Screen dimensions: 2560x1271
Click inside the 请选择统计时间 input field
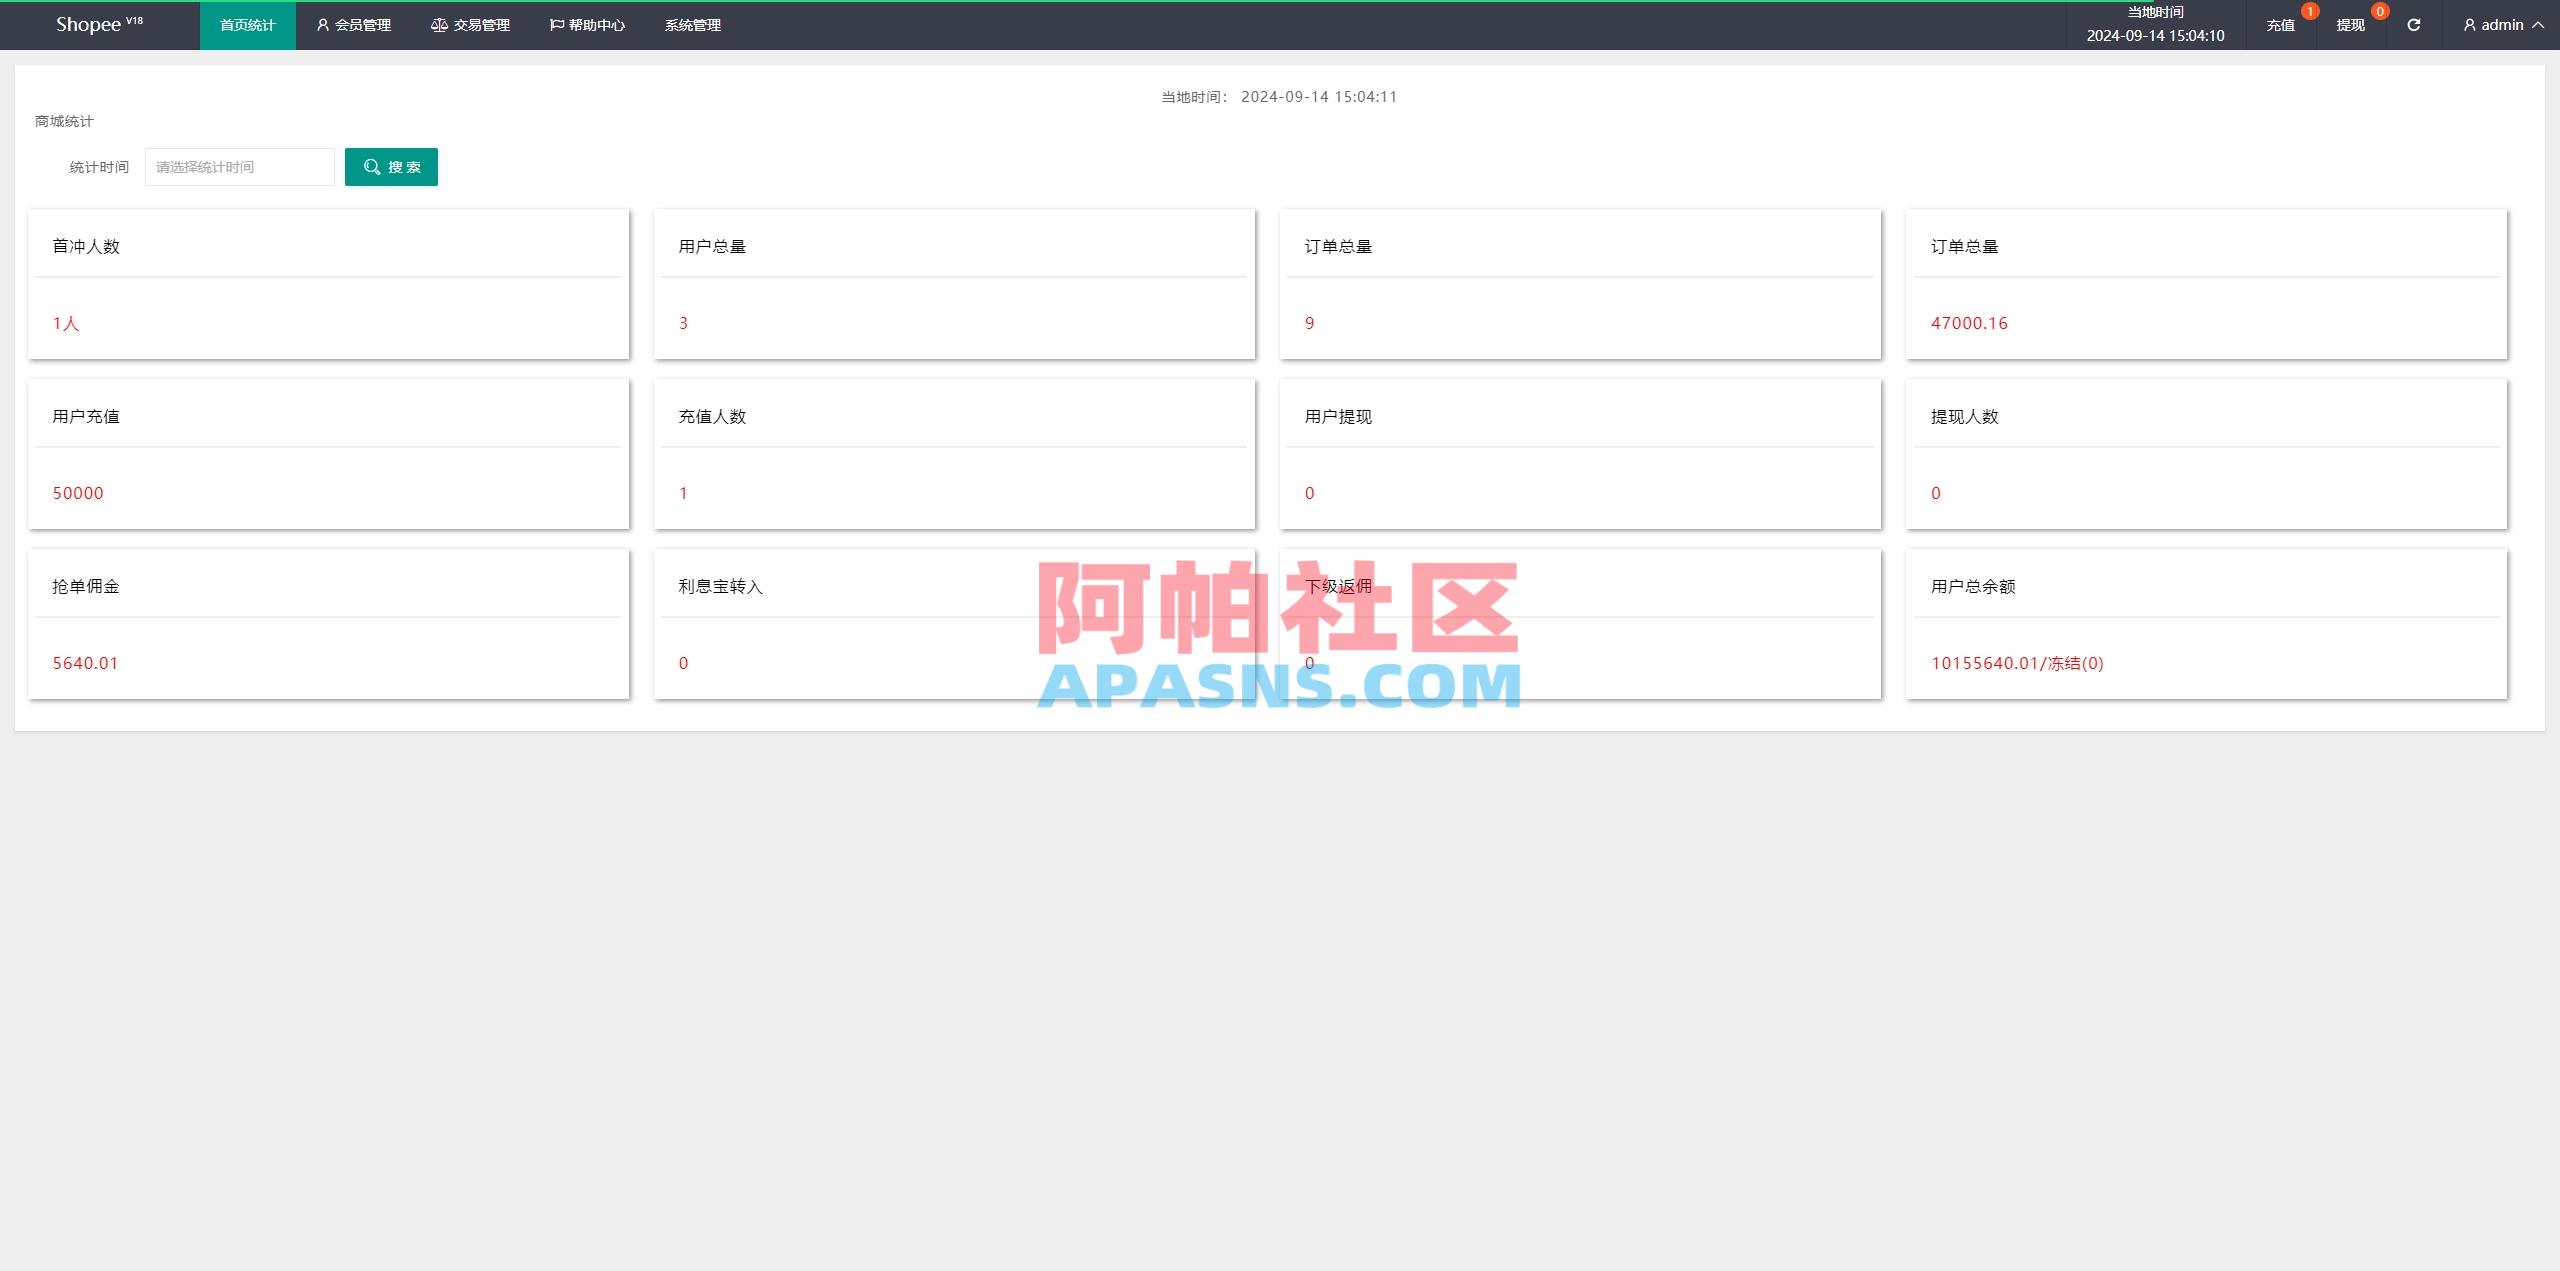(240, 167)
